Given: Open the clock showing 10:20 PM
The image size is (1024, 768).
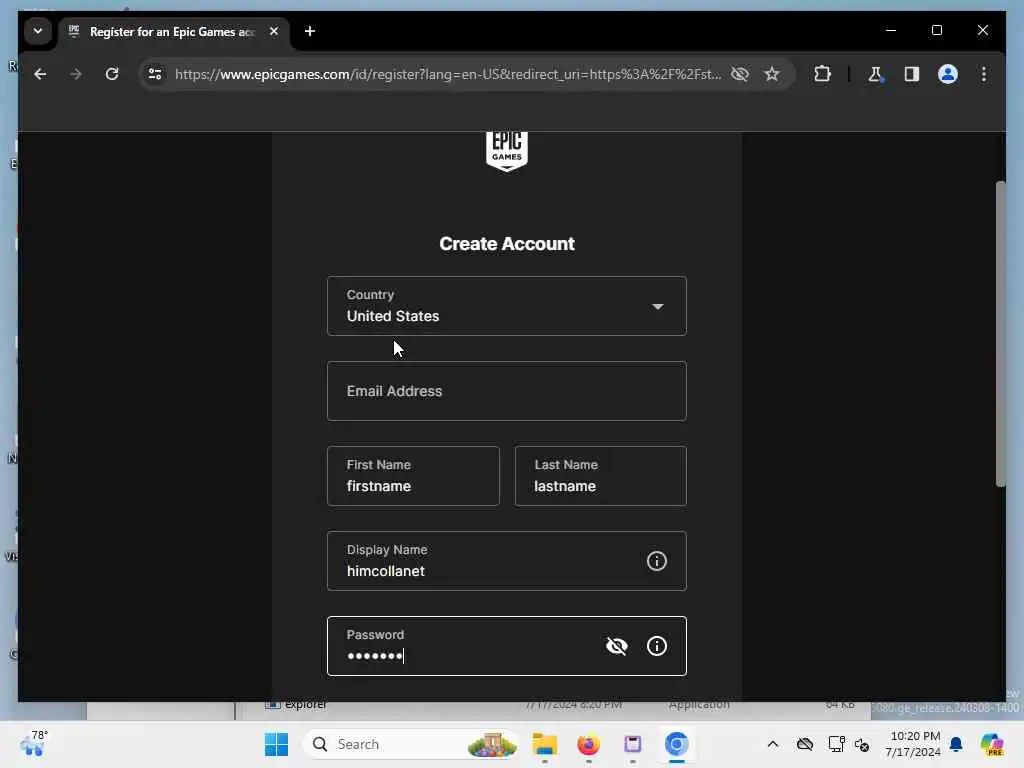Looking at the screenshot, I should (x=913, y=744).
